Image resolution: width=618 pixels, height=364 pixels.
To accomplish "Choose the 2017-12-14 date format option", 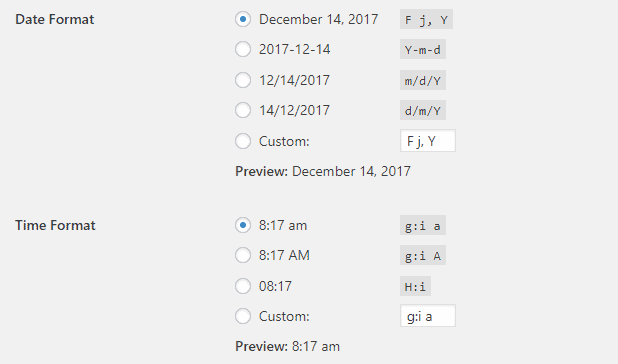I will 243,49.
